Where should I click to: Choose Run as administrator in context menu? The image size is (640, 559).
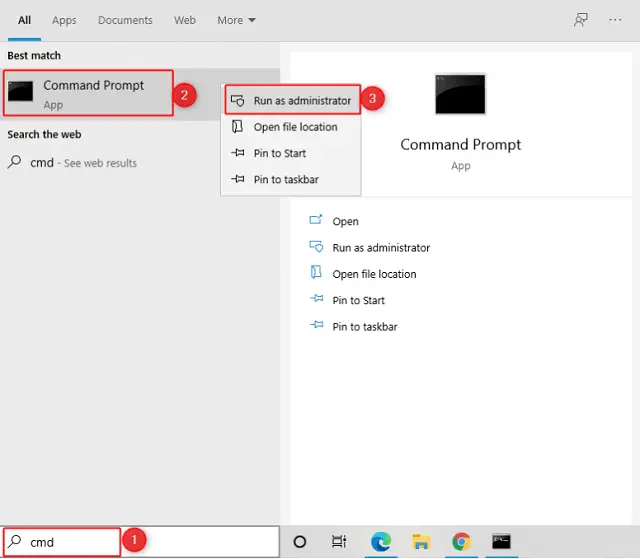point(301,101)
